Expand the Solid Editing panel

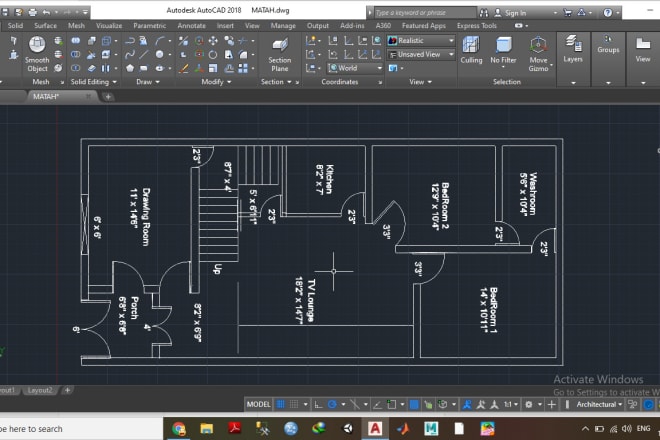[93, 82]
